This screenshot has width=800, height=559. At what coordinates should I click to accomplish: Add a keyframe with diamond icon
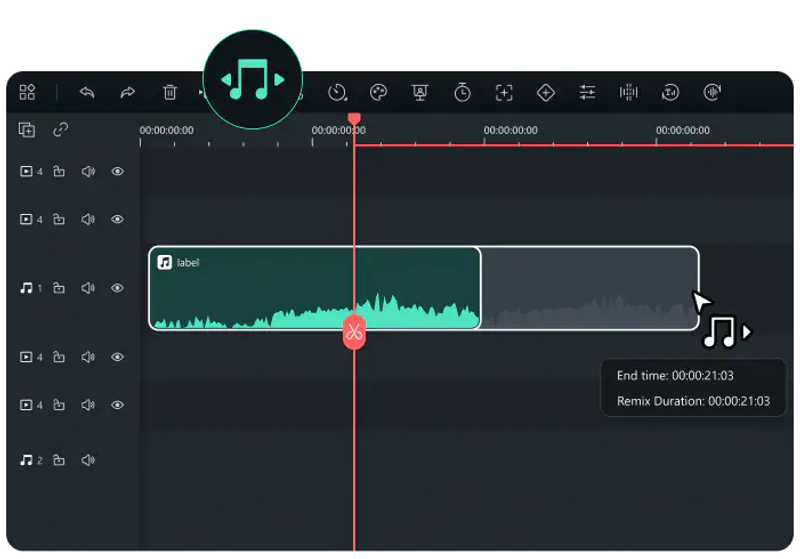coord(545,92)
